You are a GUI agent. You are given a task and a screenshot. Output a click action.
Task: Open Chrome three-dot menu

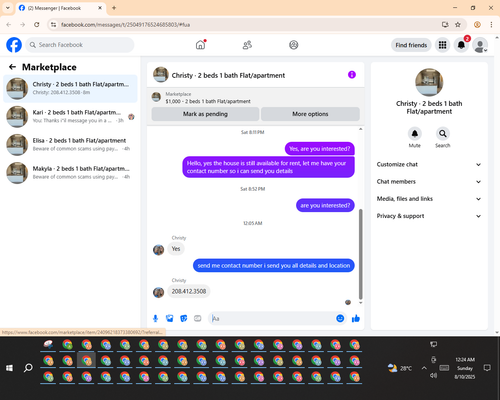(491, 25)
